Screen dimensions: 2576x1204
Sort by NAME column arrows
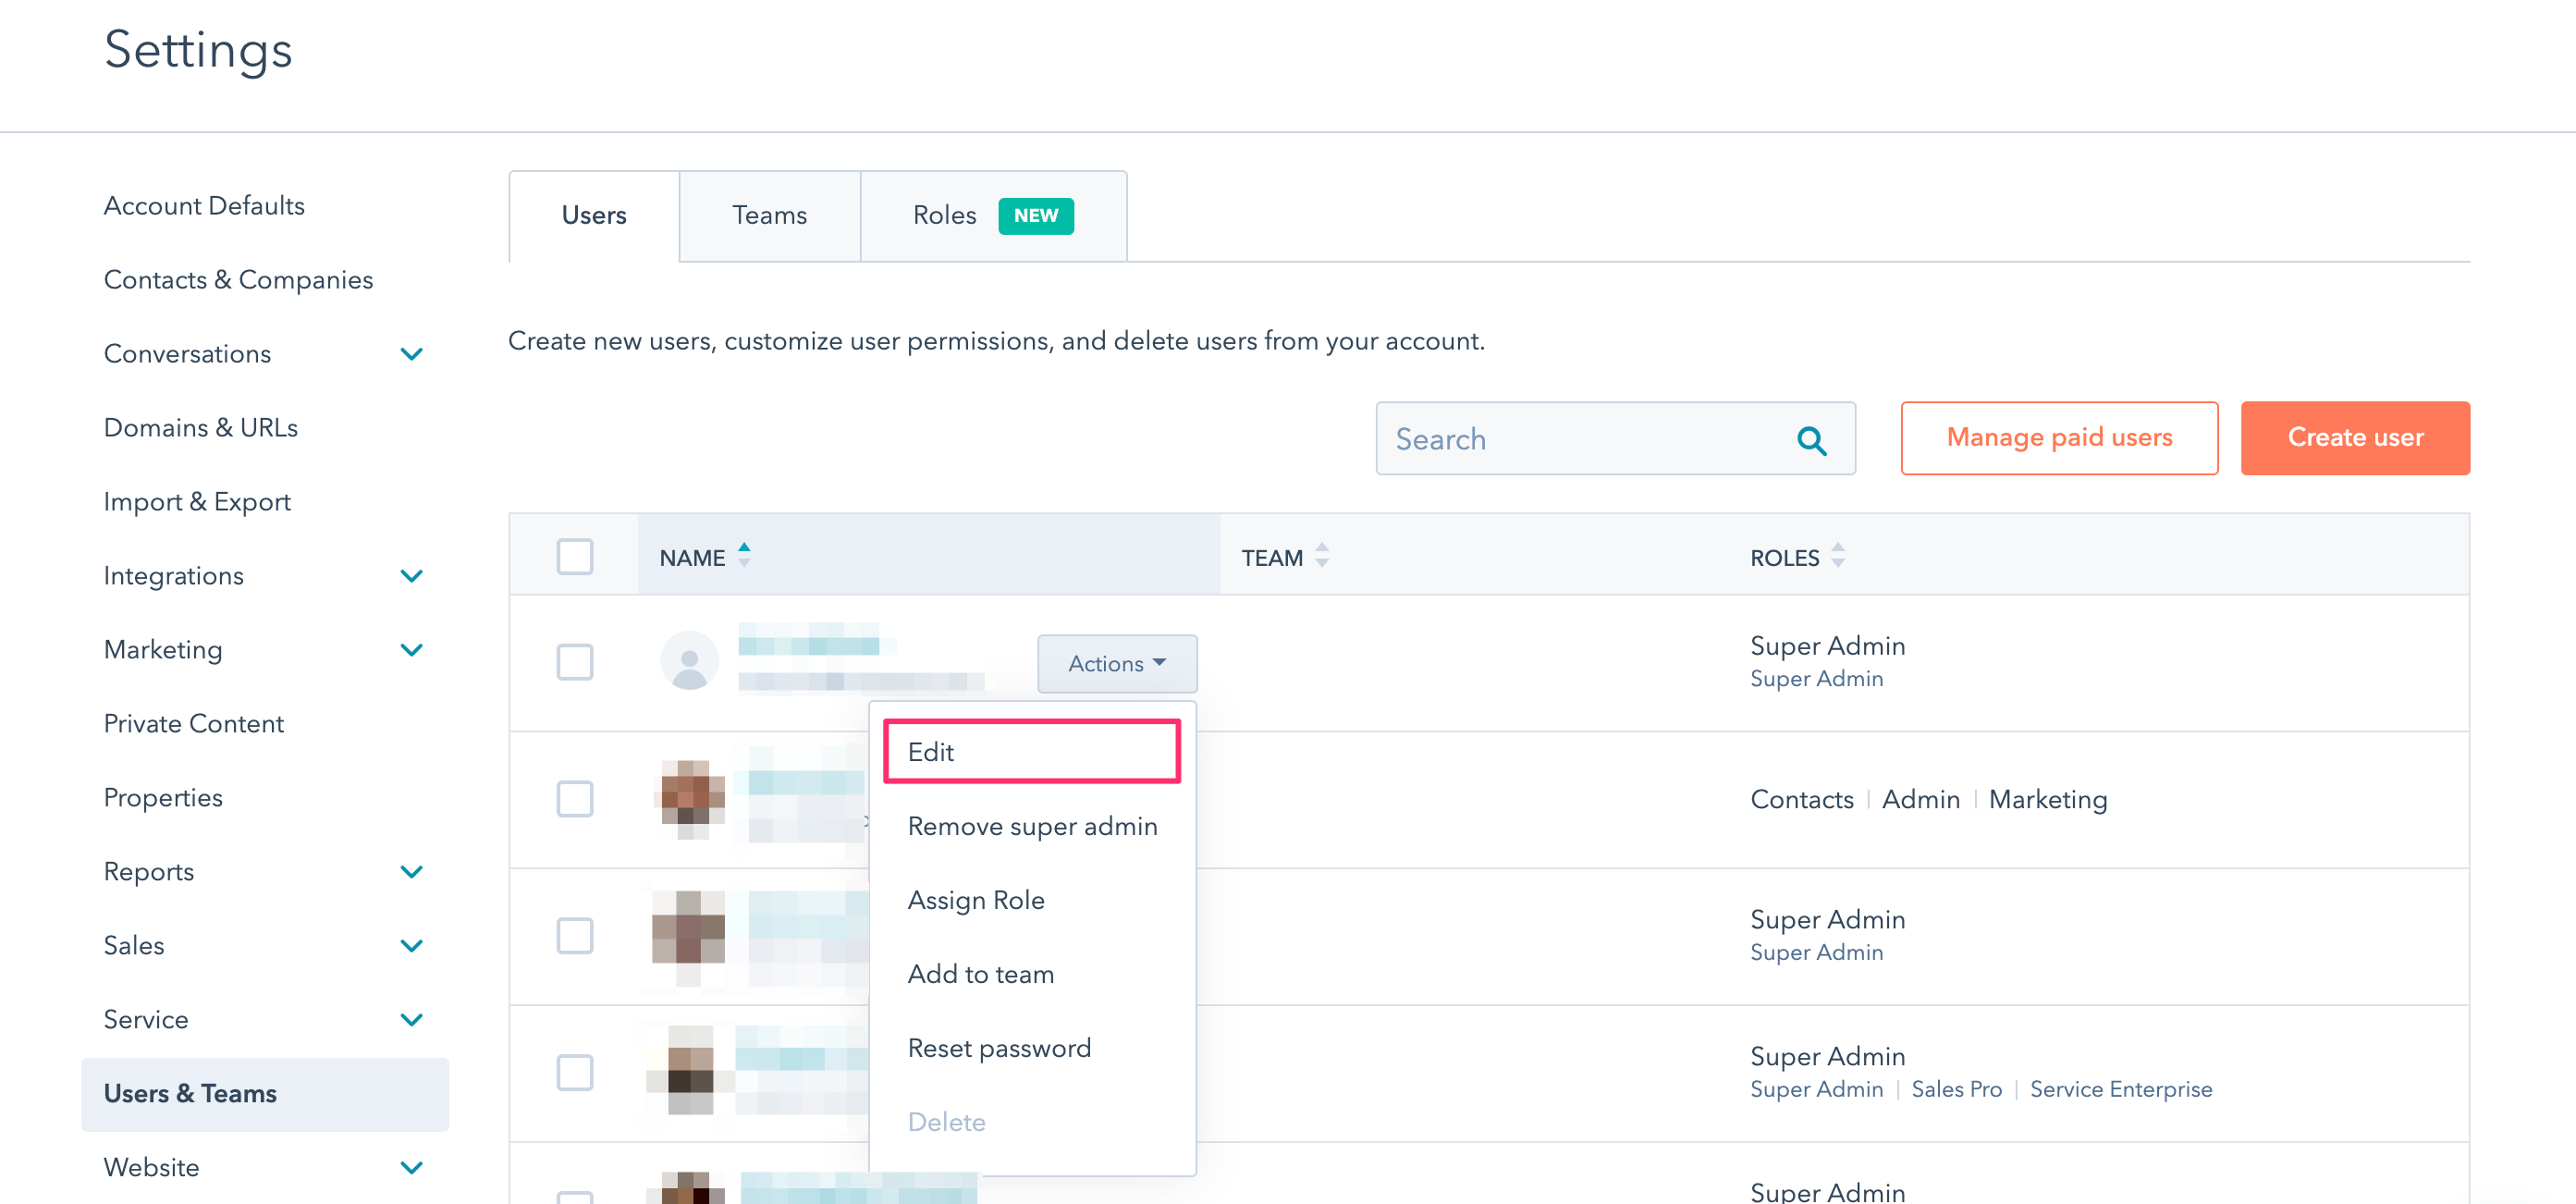tap(744, 555)
